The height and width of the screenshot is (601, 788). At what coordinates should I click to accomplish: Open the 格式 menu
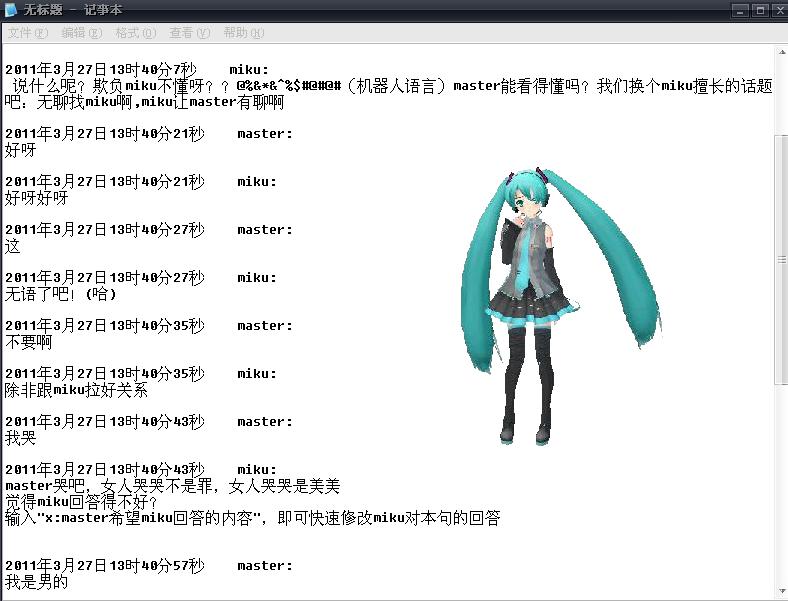(x=136, y=33)
